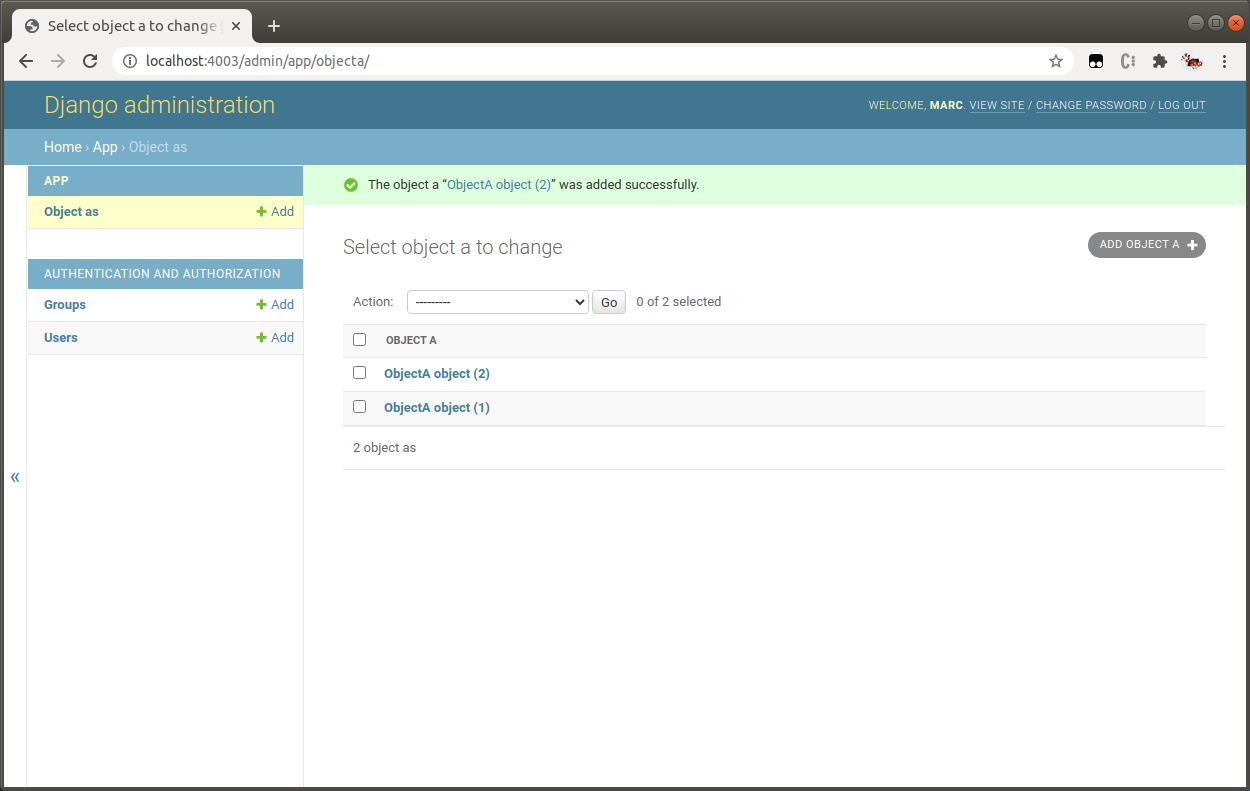This screenshot has width=1250, height=791.
Task: Click the '0 of 2 selected' text
Action: click(678, 302)
